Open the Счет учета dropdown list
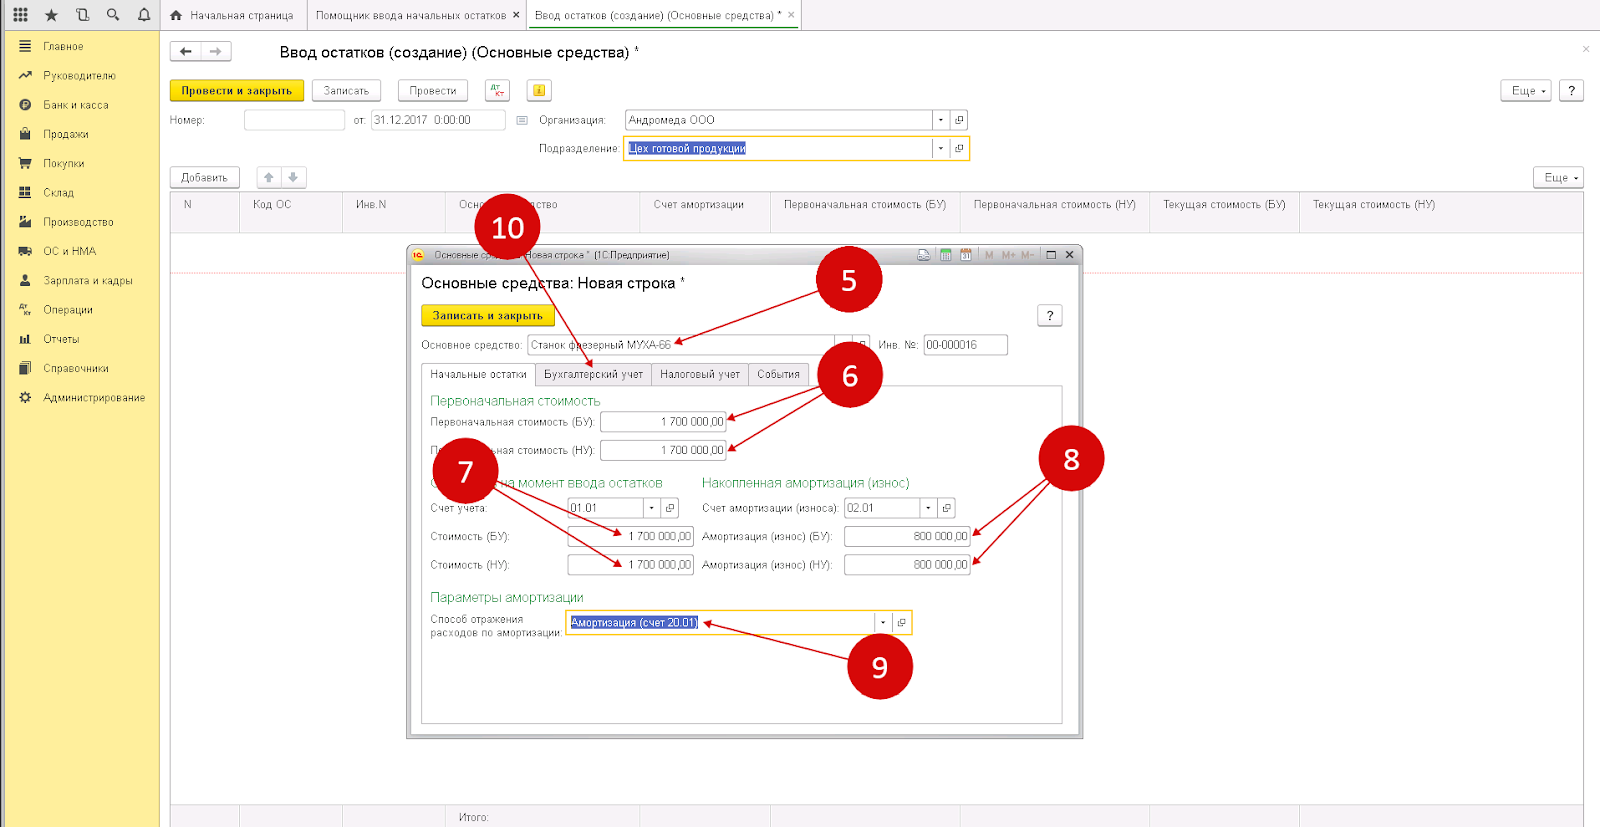1600x827 pixels. (651, 508)
